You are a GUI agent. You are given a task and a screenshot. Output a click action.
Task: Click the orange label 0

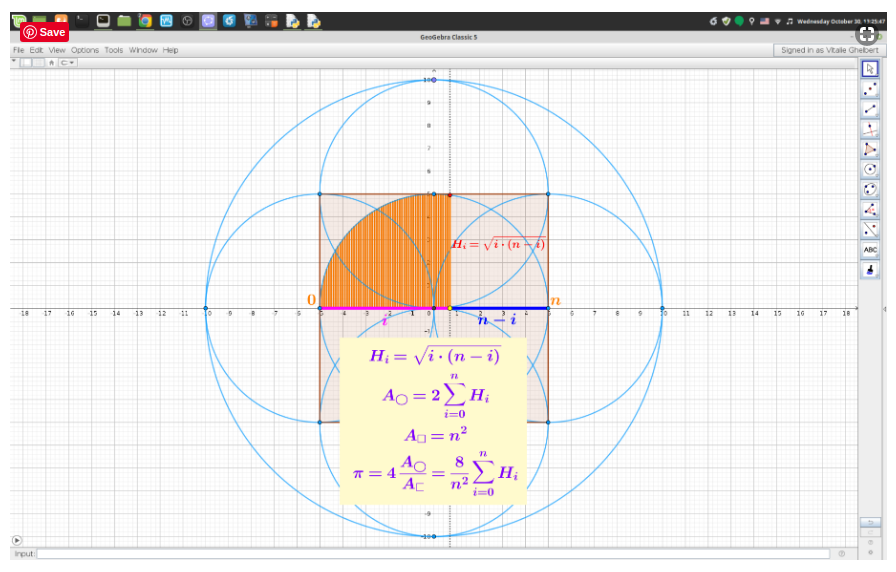point(311,299)
